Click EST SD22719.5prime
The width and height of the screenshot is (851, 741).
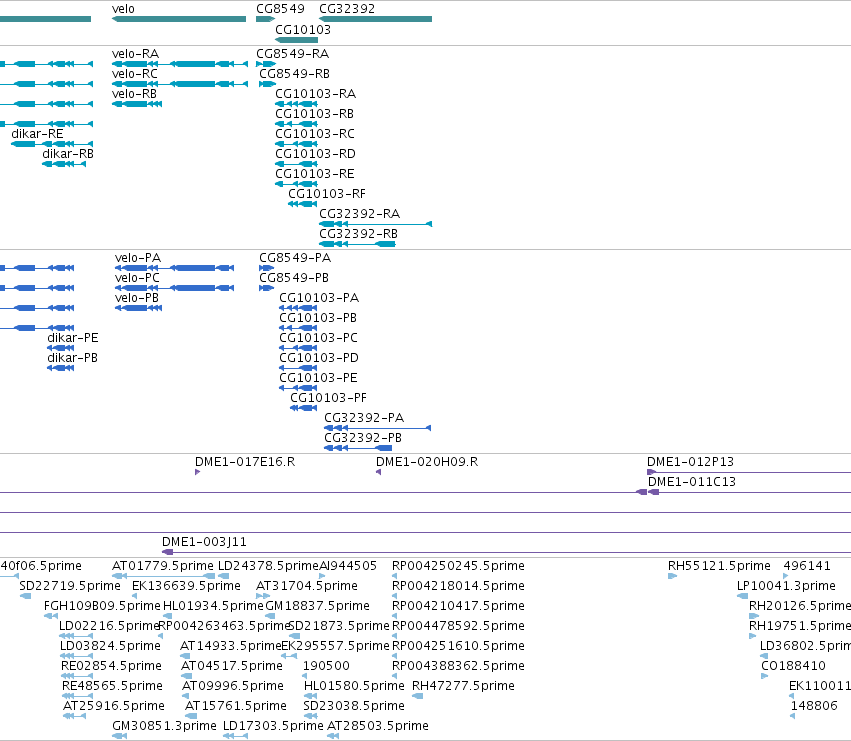click(x=70, y=586)
